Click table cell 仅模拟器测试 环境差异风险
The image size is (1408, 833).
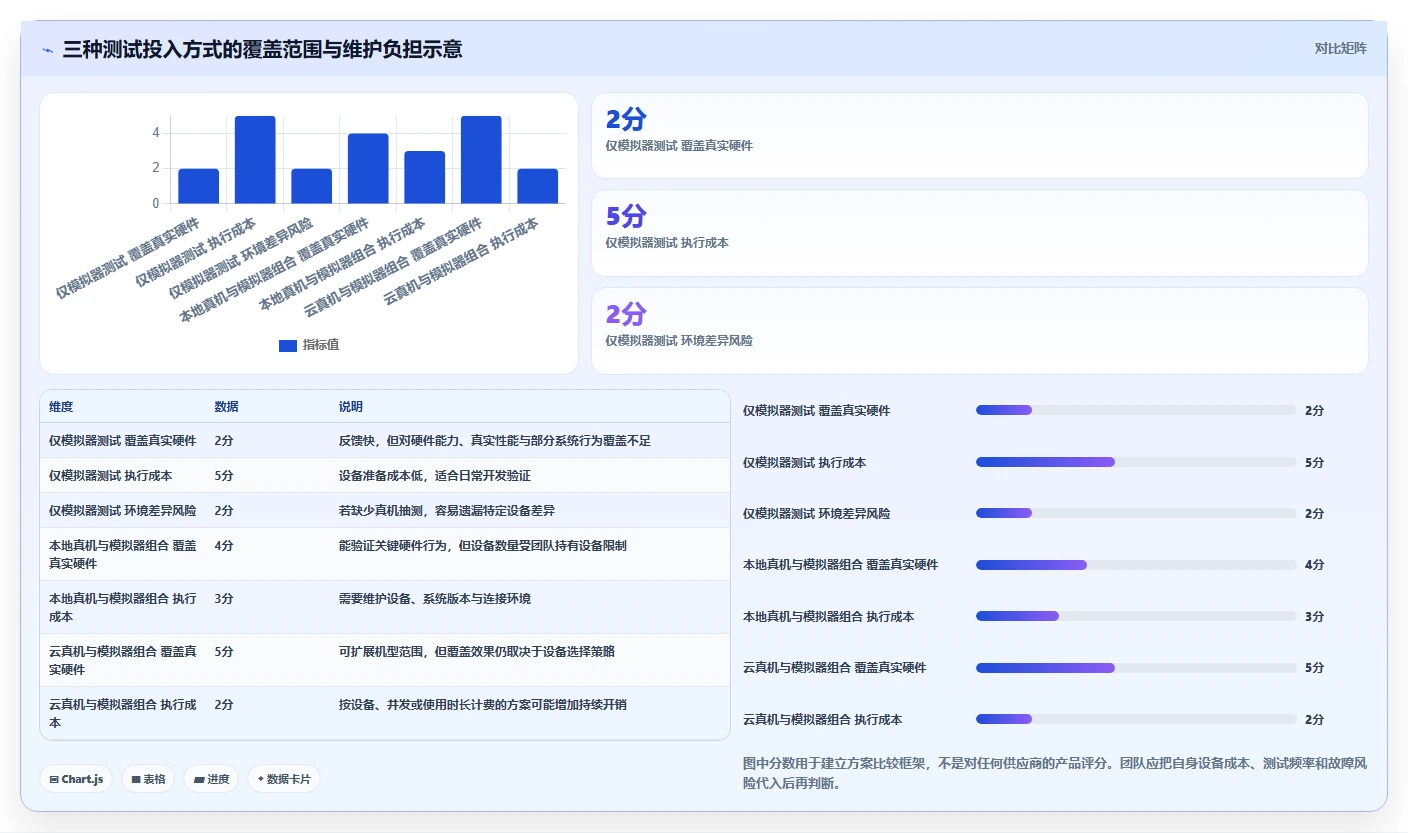tap(123, 511)
